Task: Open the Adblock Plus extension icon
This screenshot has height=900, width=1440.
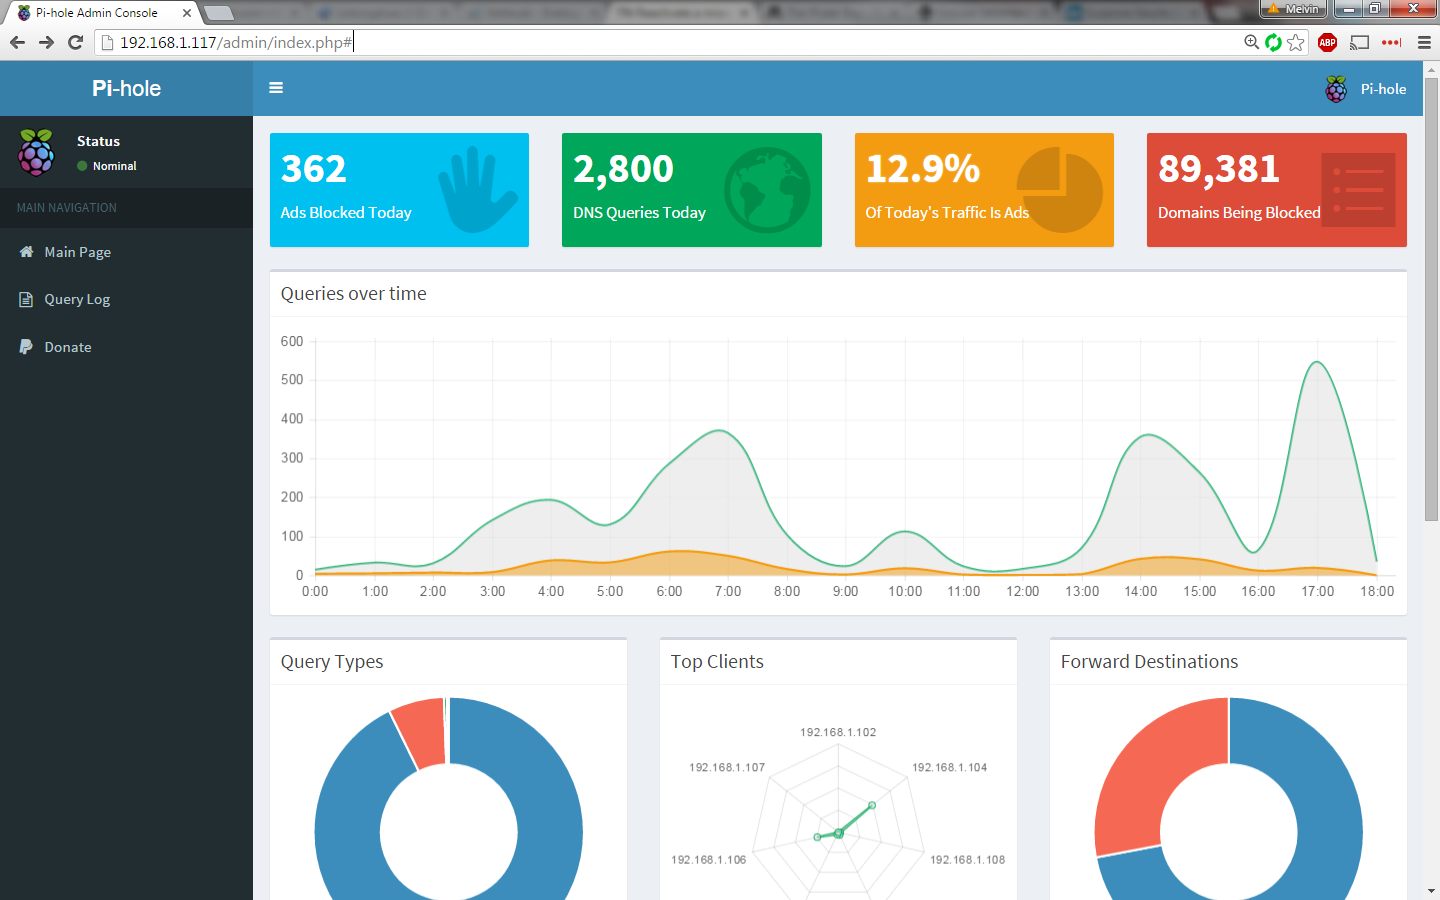Action: click(x=1328, y=42)
